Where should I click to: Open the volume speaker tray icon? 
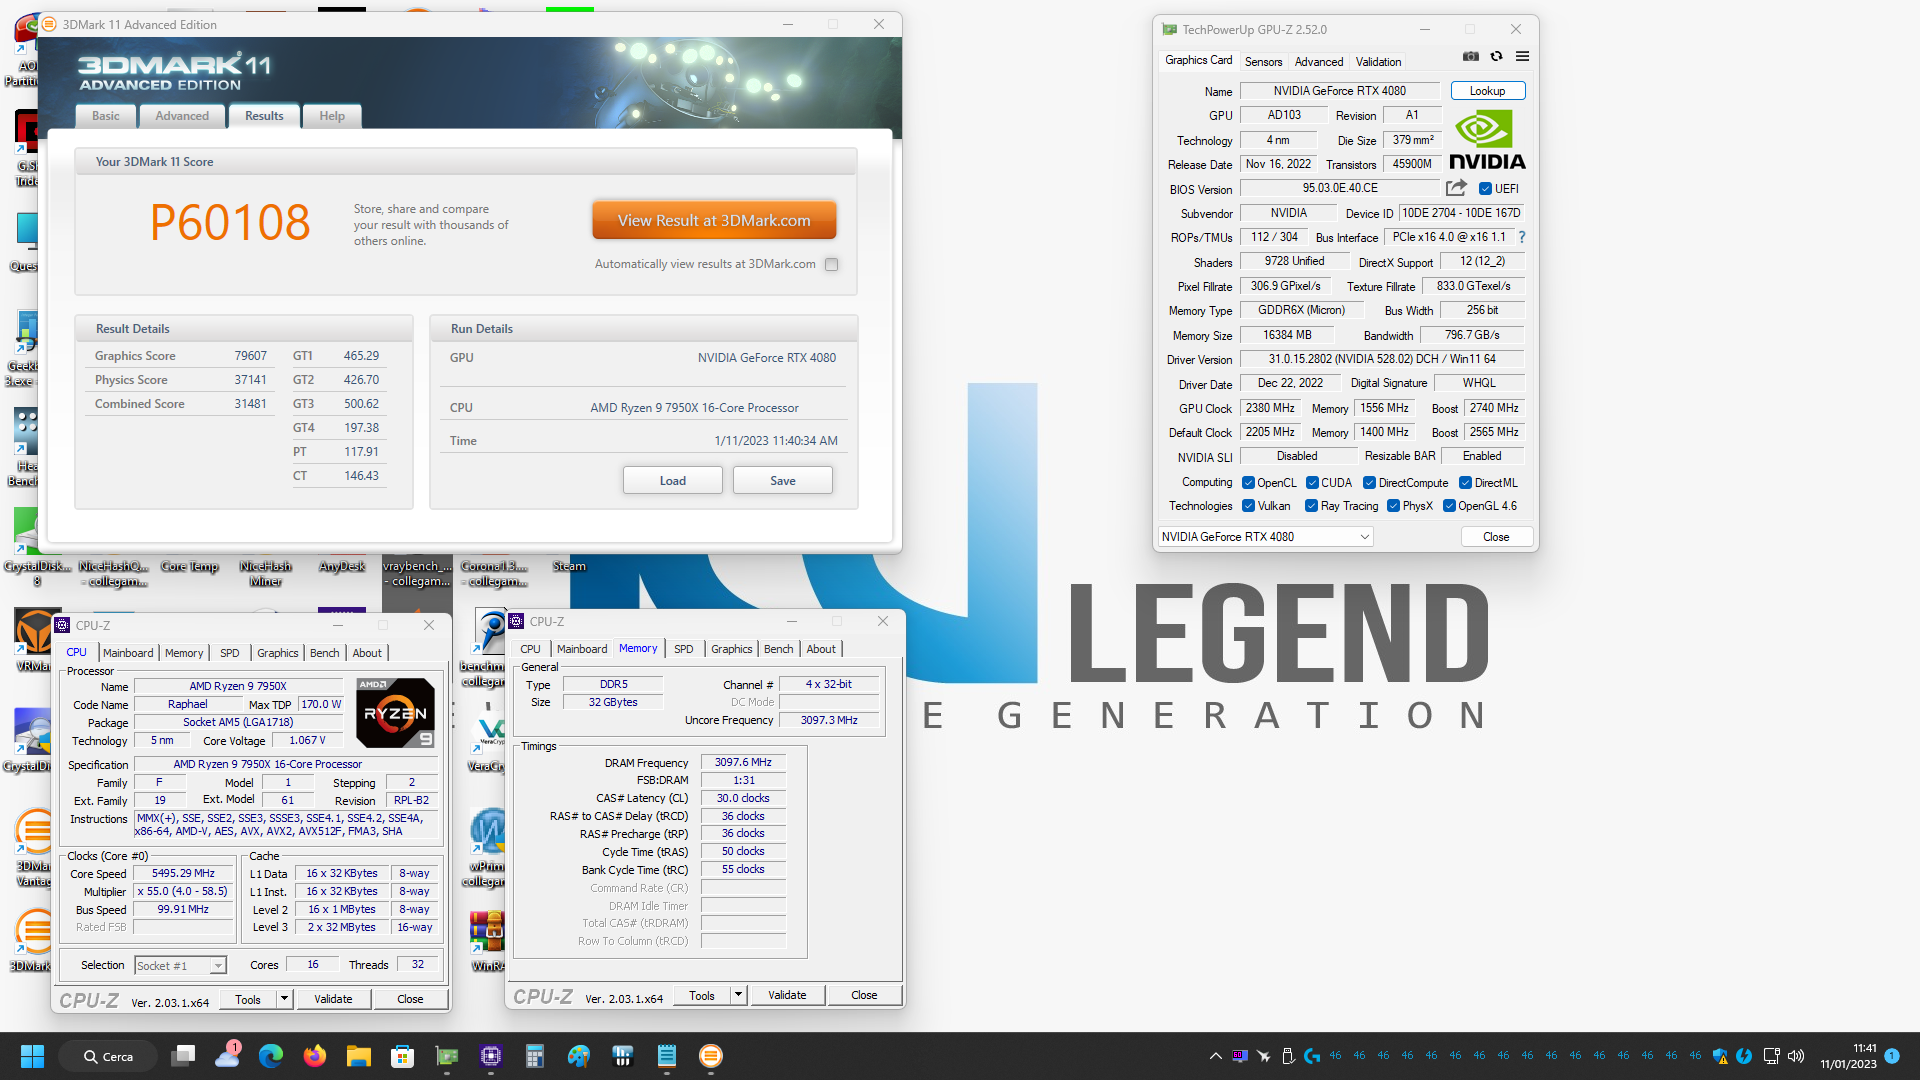click(x=1796, y=1056)
